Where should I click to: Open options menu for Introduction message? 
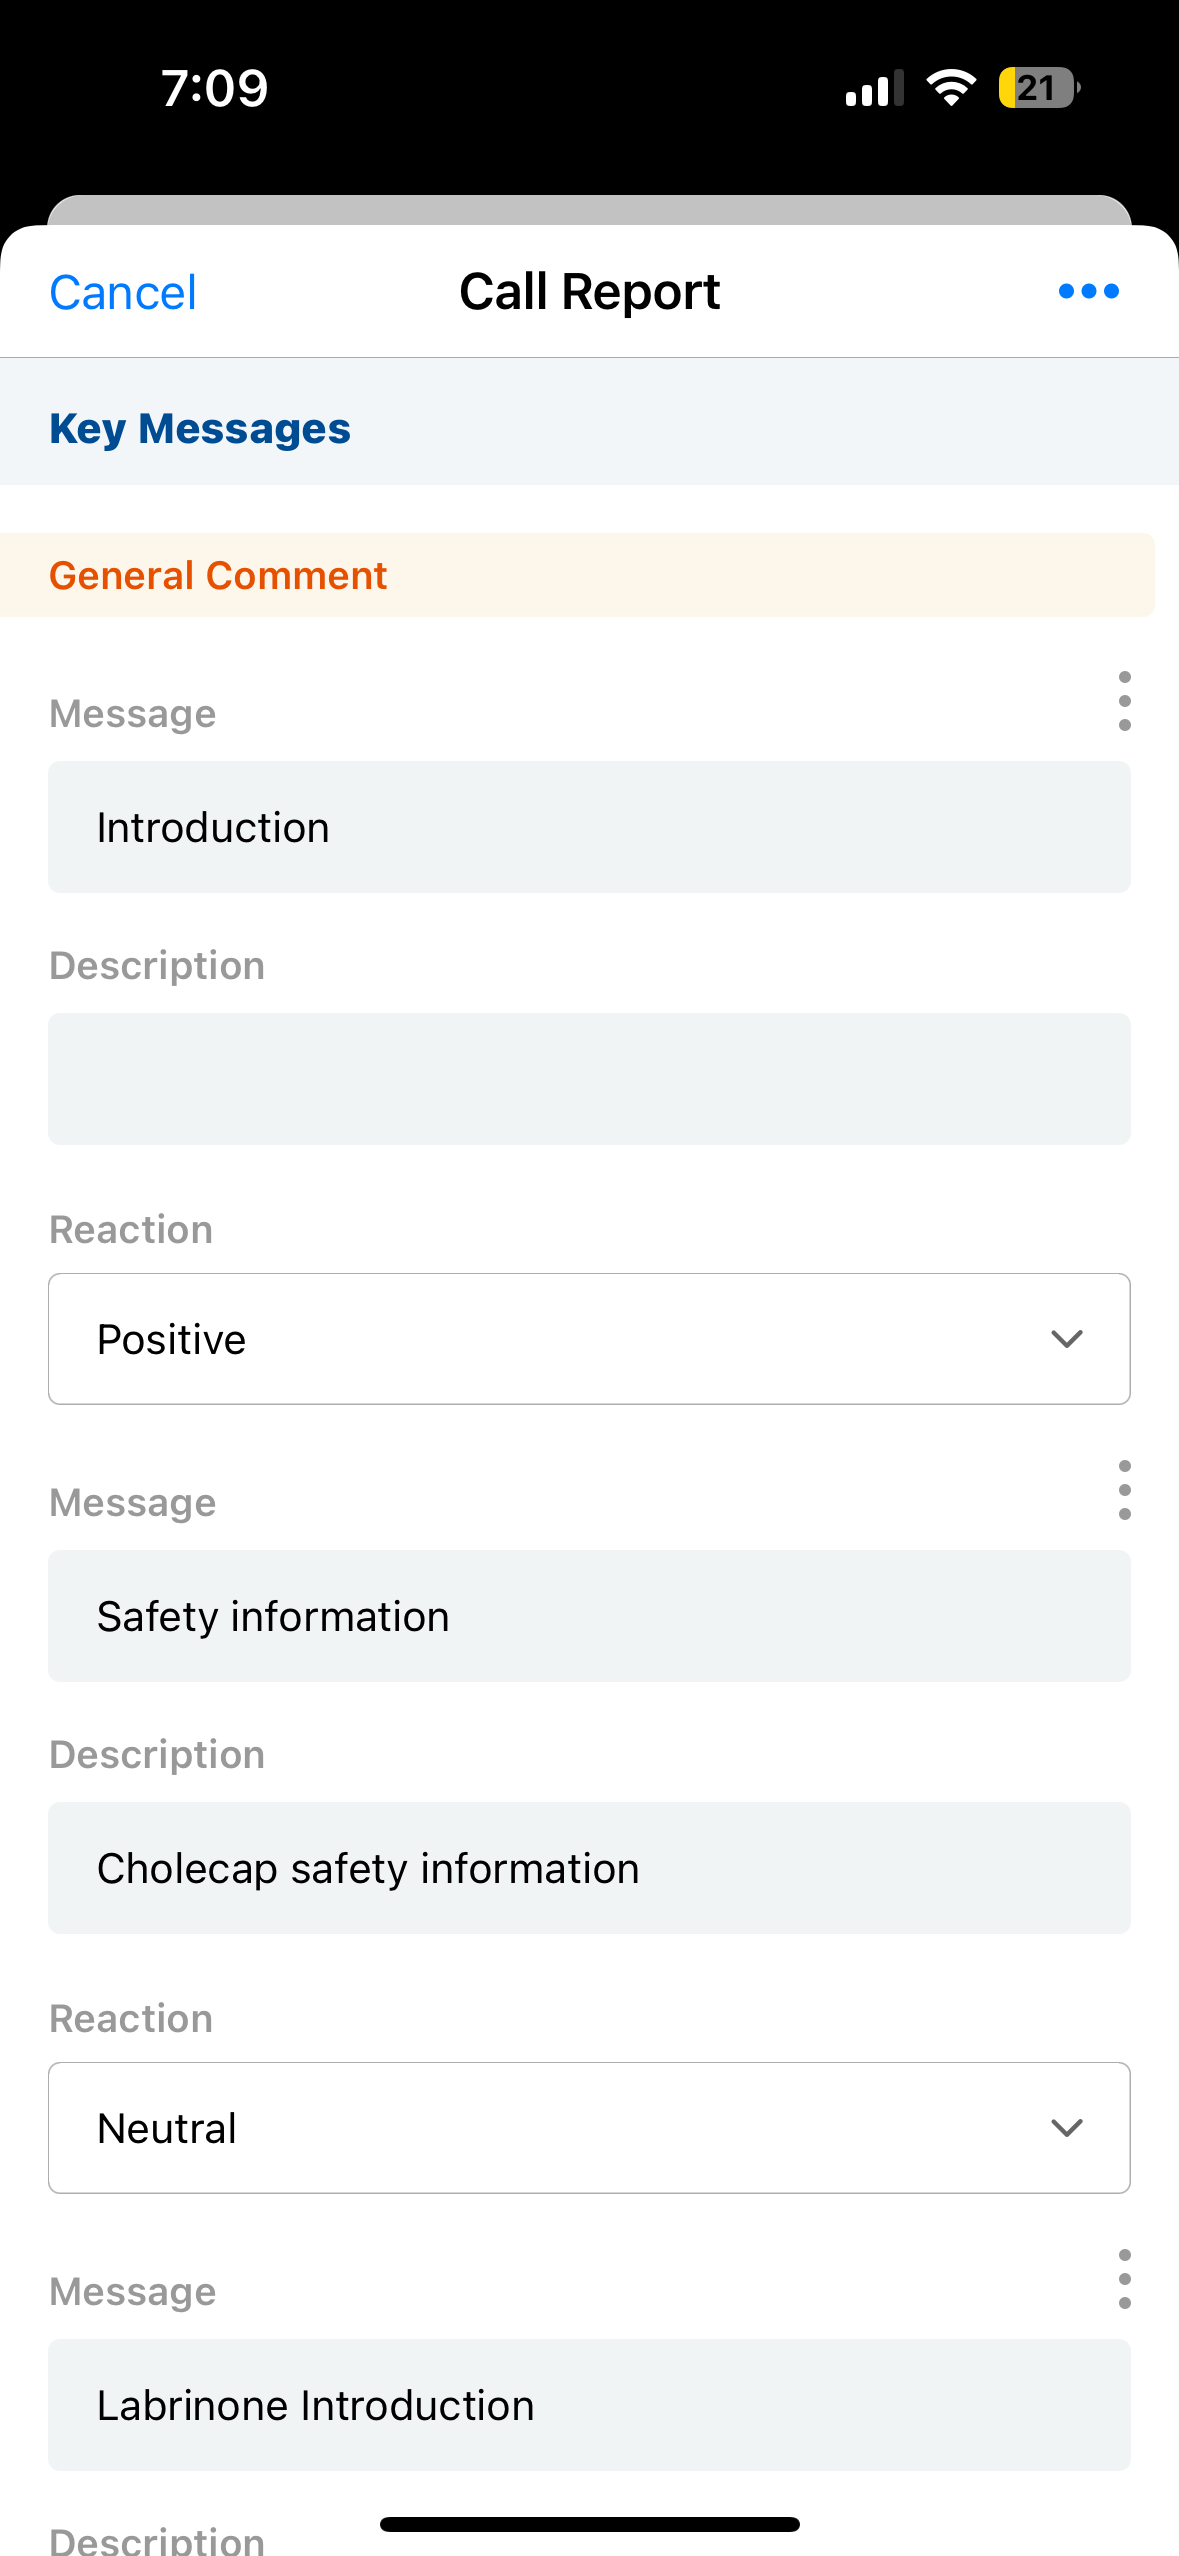click(x=1124, y=701)
